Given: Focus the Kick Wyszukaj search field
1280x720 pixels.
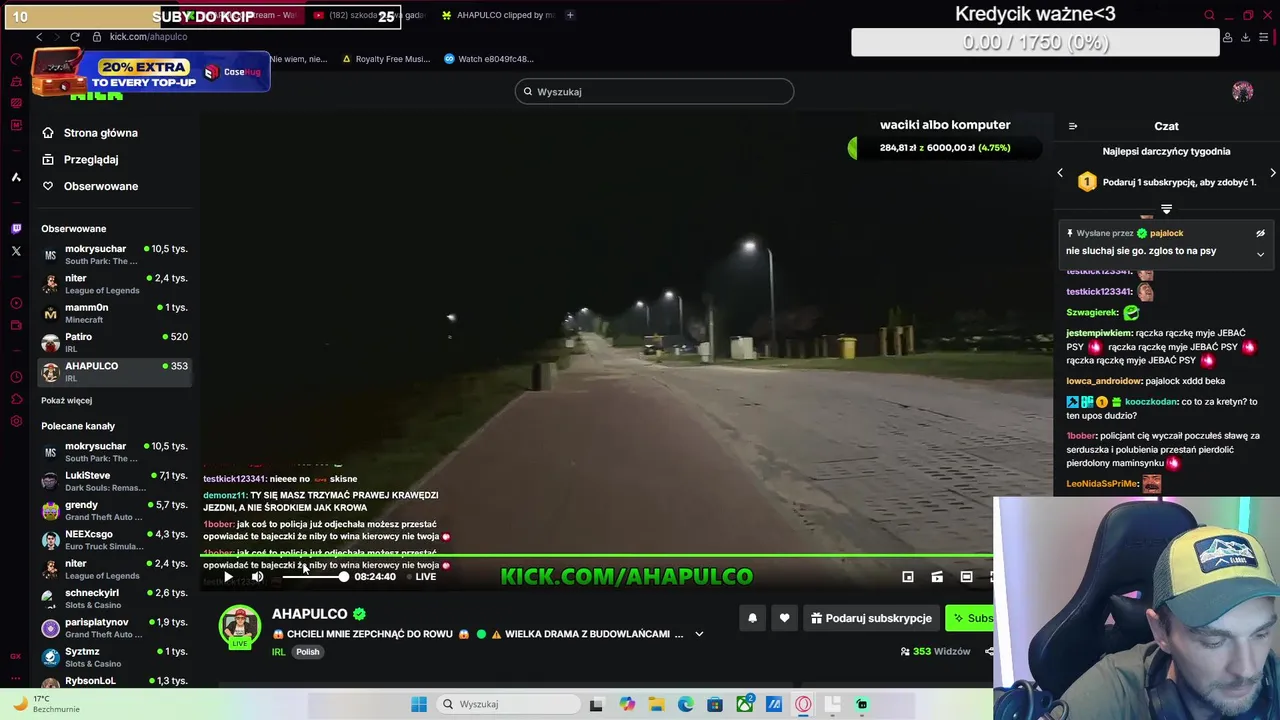Looking at the screenshot, I should (x=655, y=92).
